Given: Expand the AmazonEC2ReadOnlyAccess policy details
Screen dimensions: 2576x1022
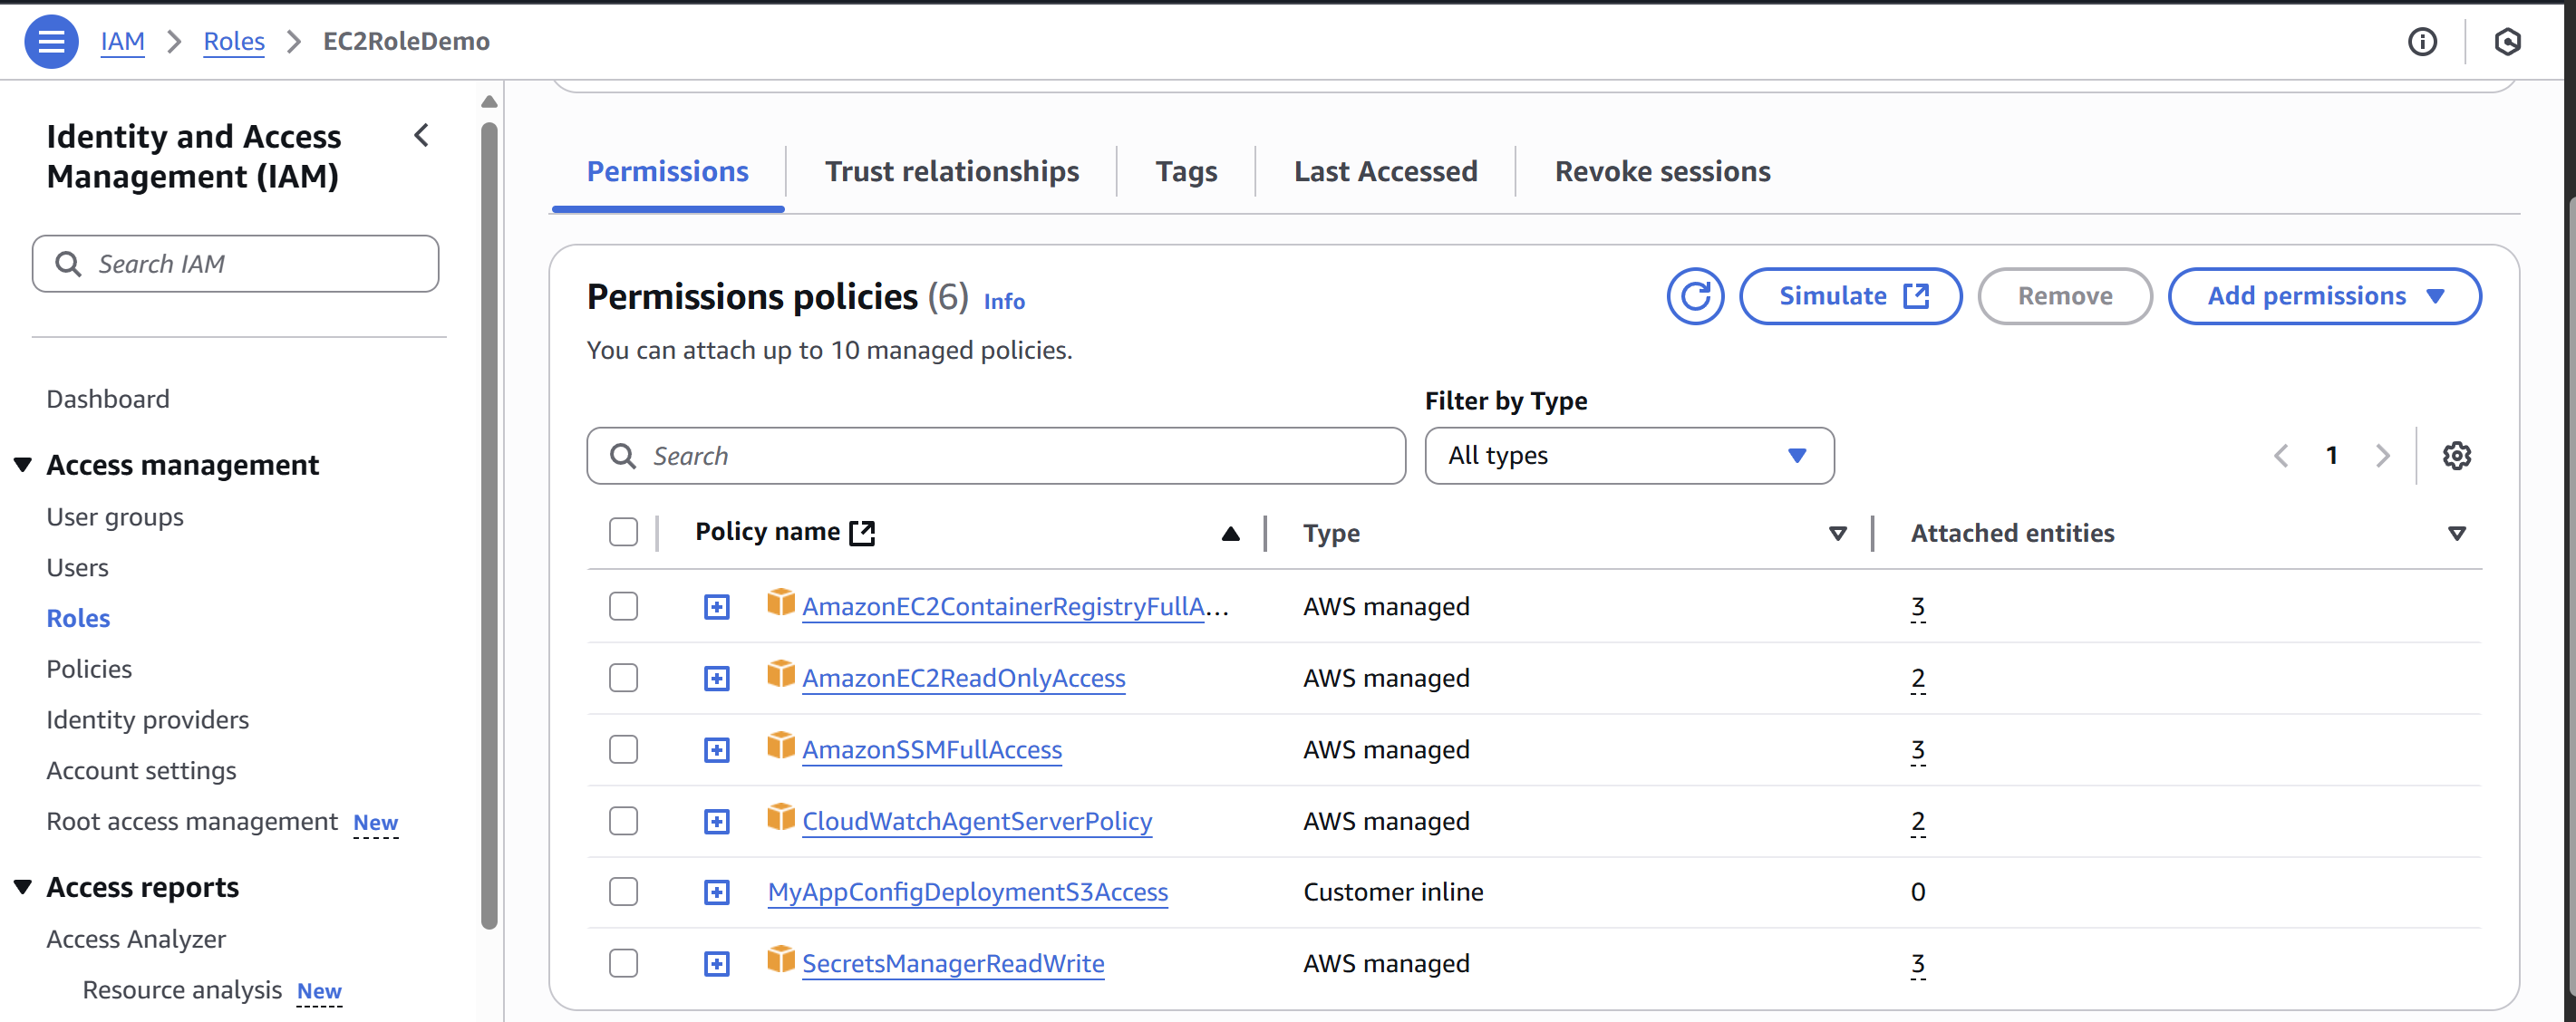Looking at the screenshot, I should tap(716, 678).
